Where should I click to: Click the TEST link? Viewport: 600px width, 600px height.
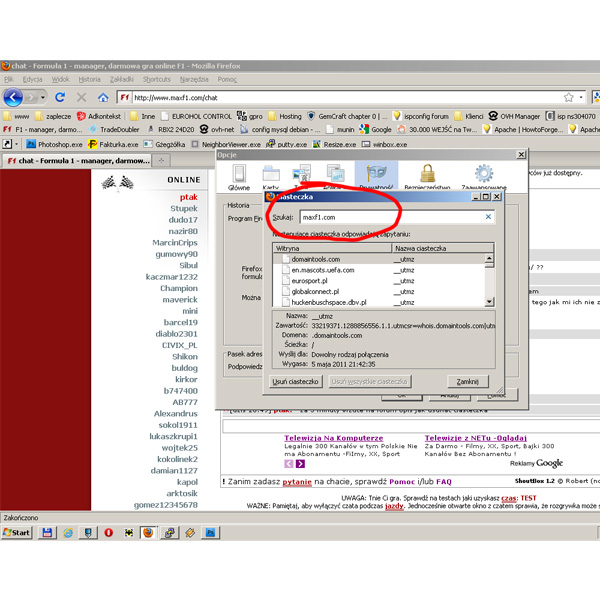point(528,498)
